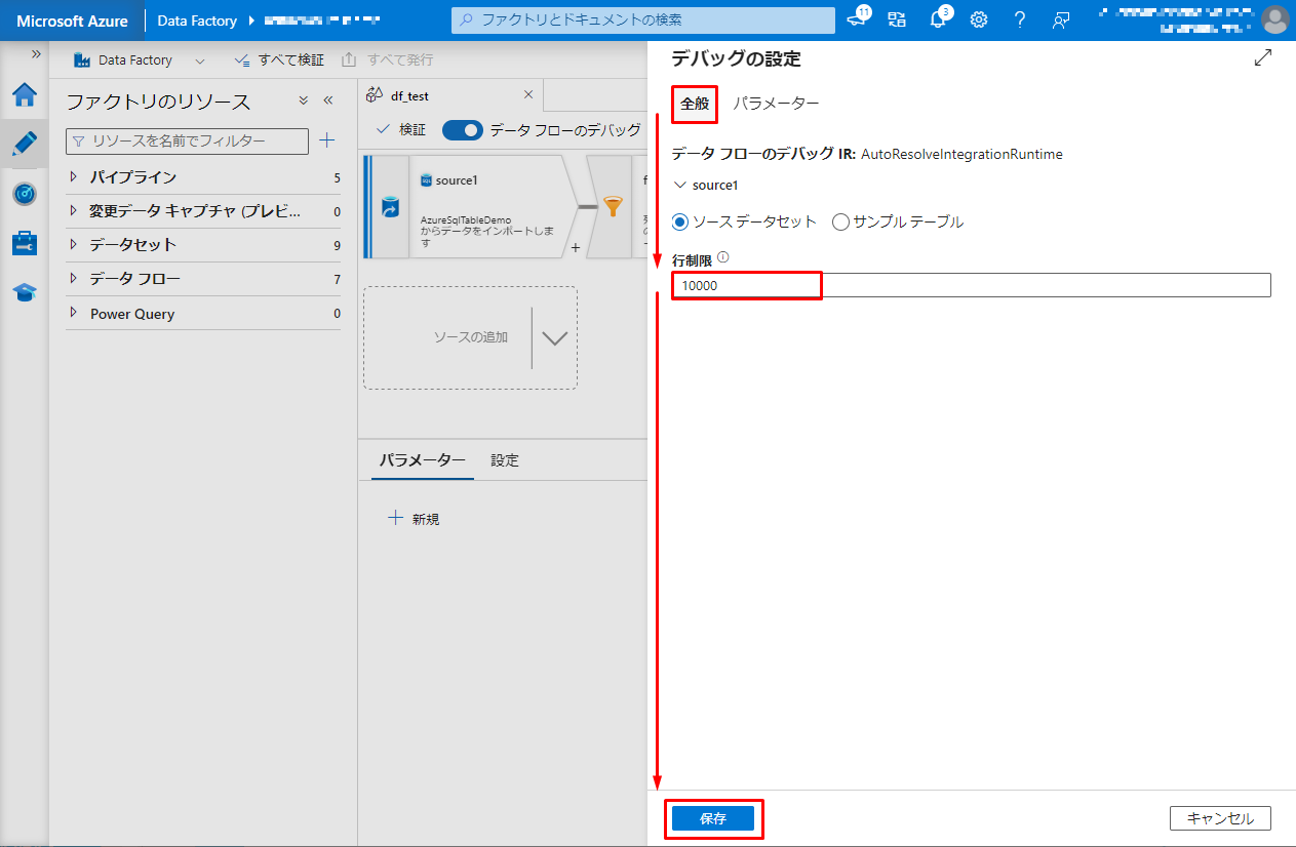The width and height of the screenshot is (1296, 847).
Task: Switch to the 設定 tab
Action: coord(504,460)
